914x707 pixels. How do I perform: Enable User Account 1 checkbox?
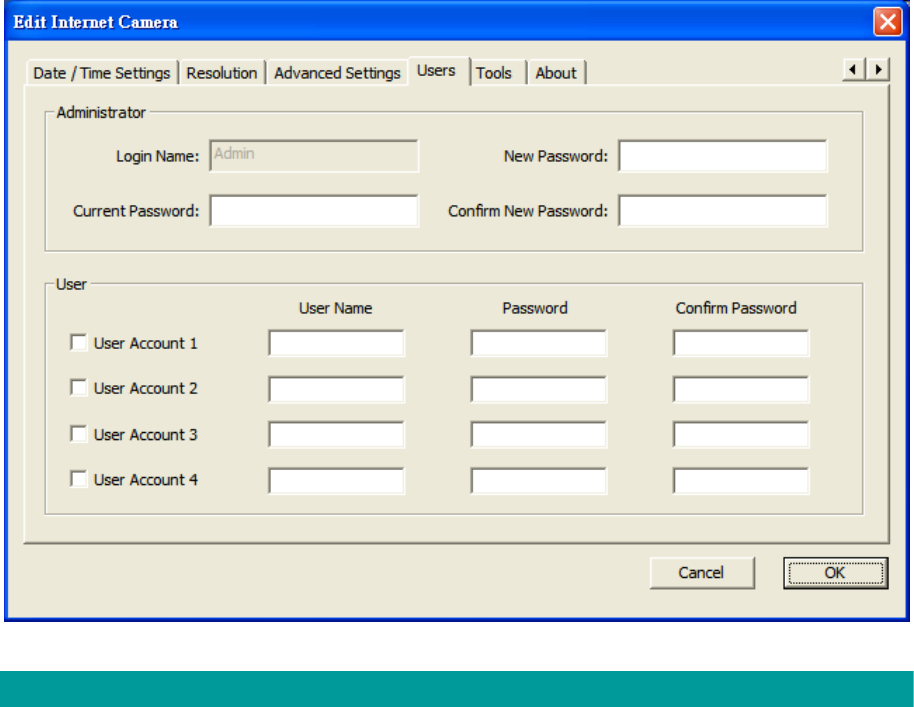(x=78, y=343)
